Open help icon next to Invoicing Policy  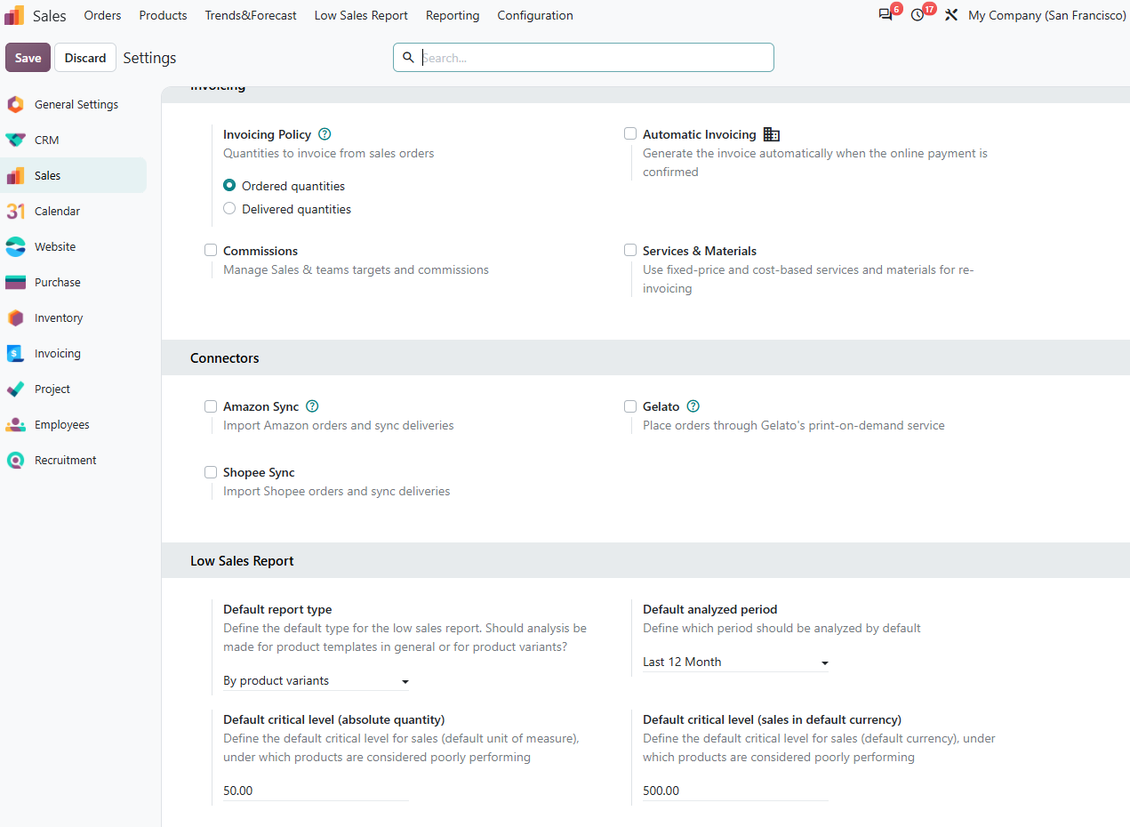(x=325, y=134)
